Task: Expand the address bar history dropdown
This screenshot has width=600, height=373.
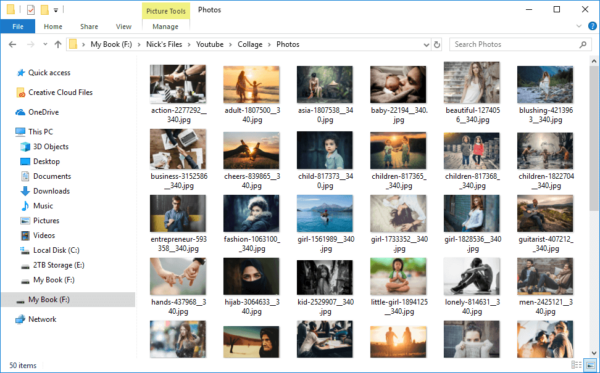Action: (426, 45)
